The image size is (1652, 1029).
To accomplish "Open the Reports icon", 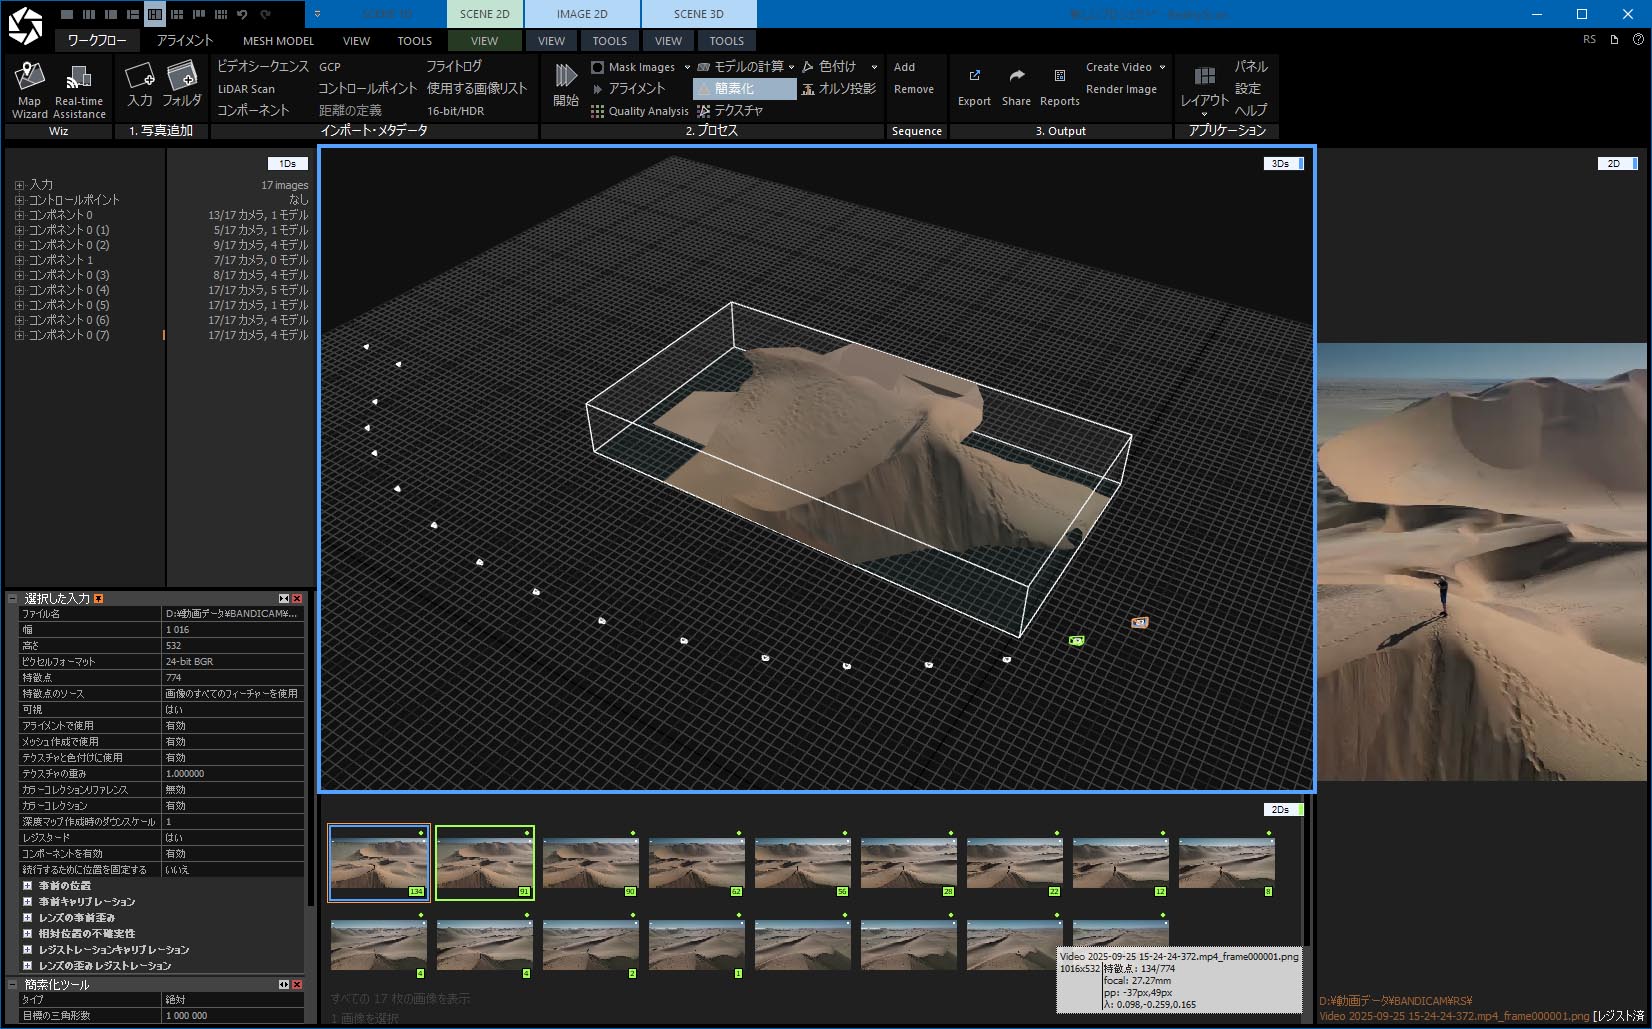I will 1059,77.
